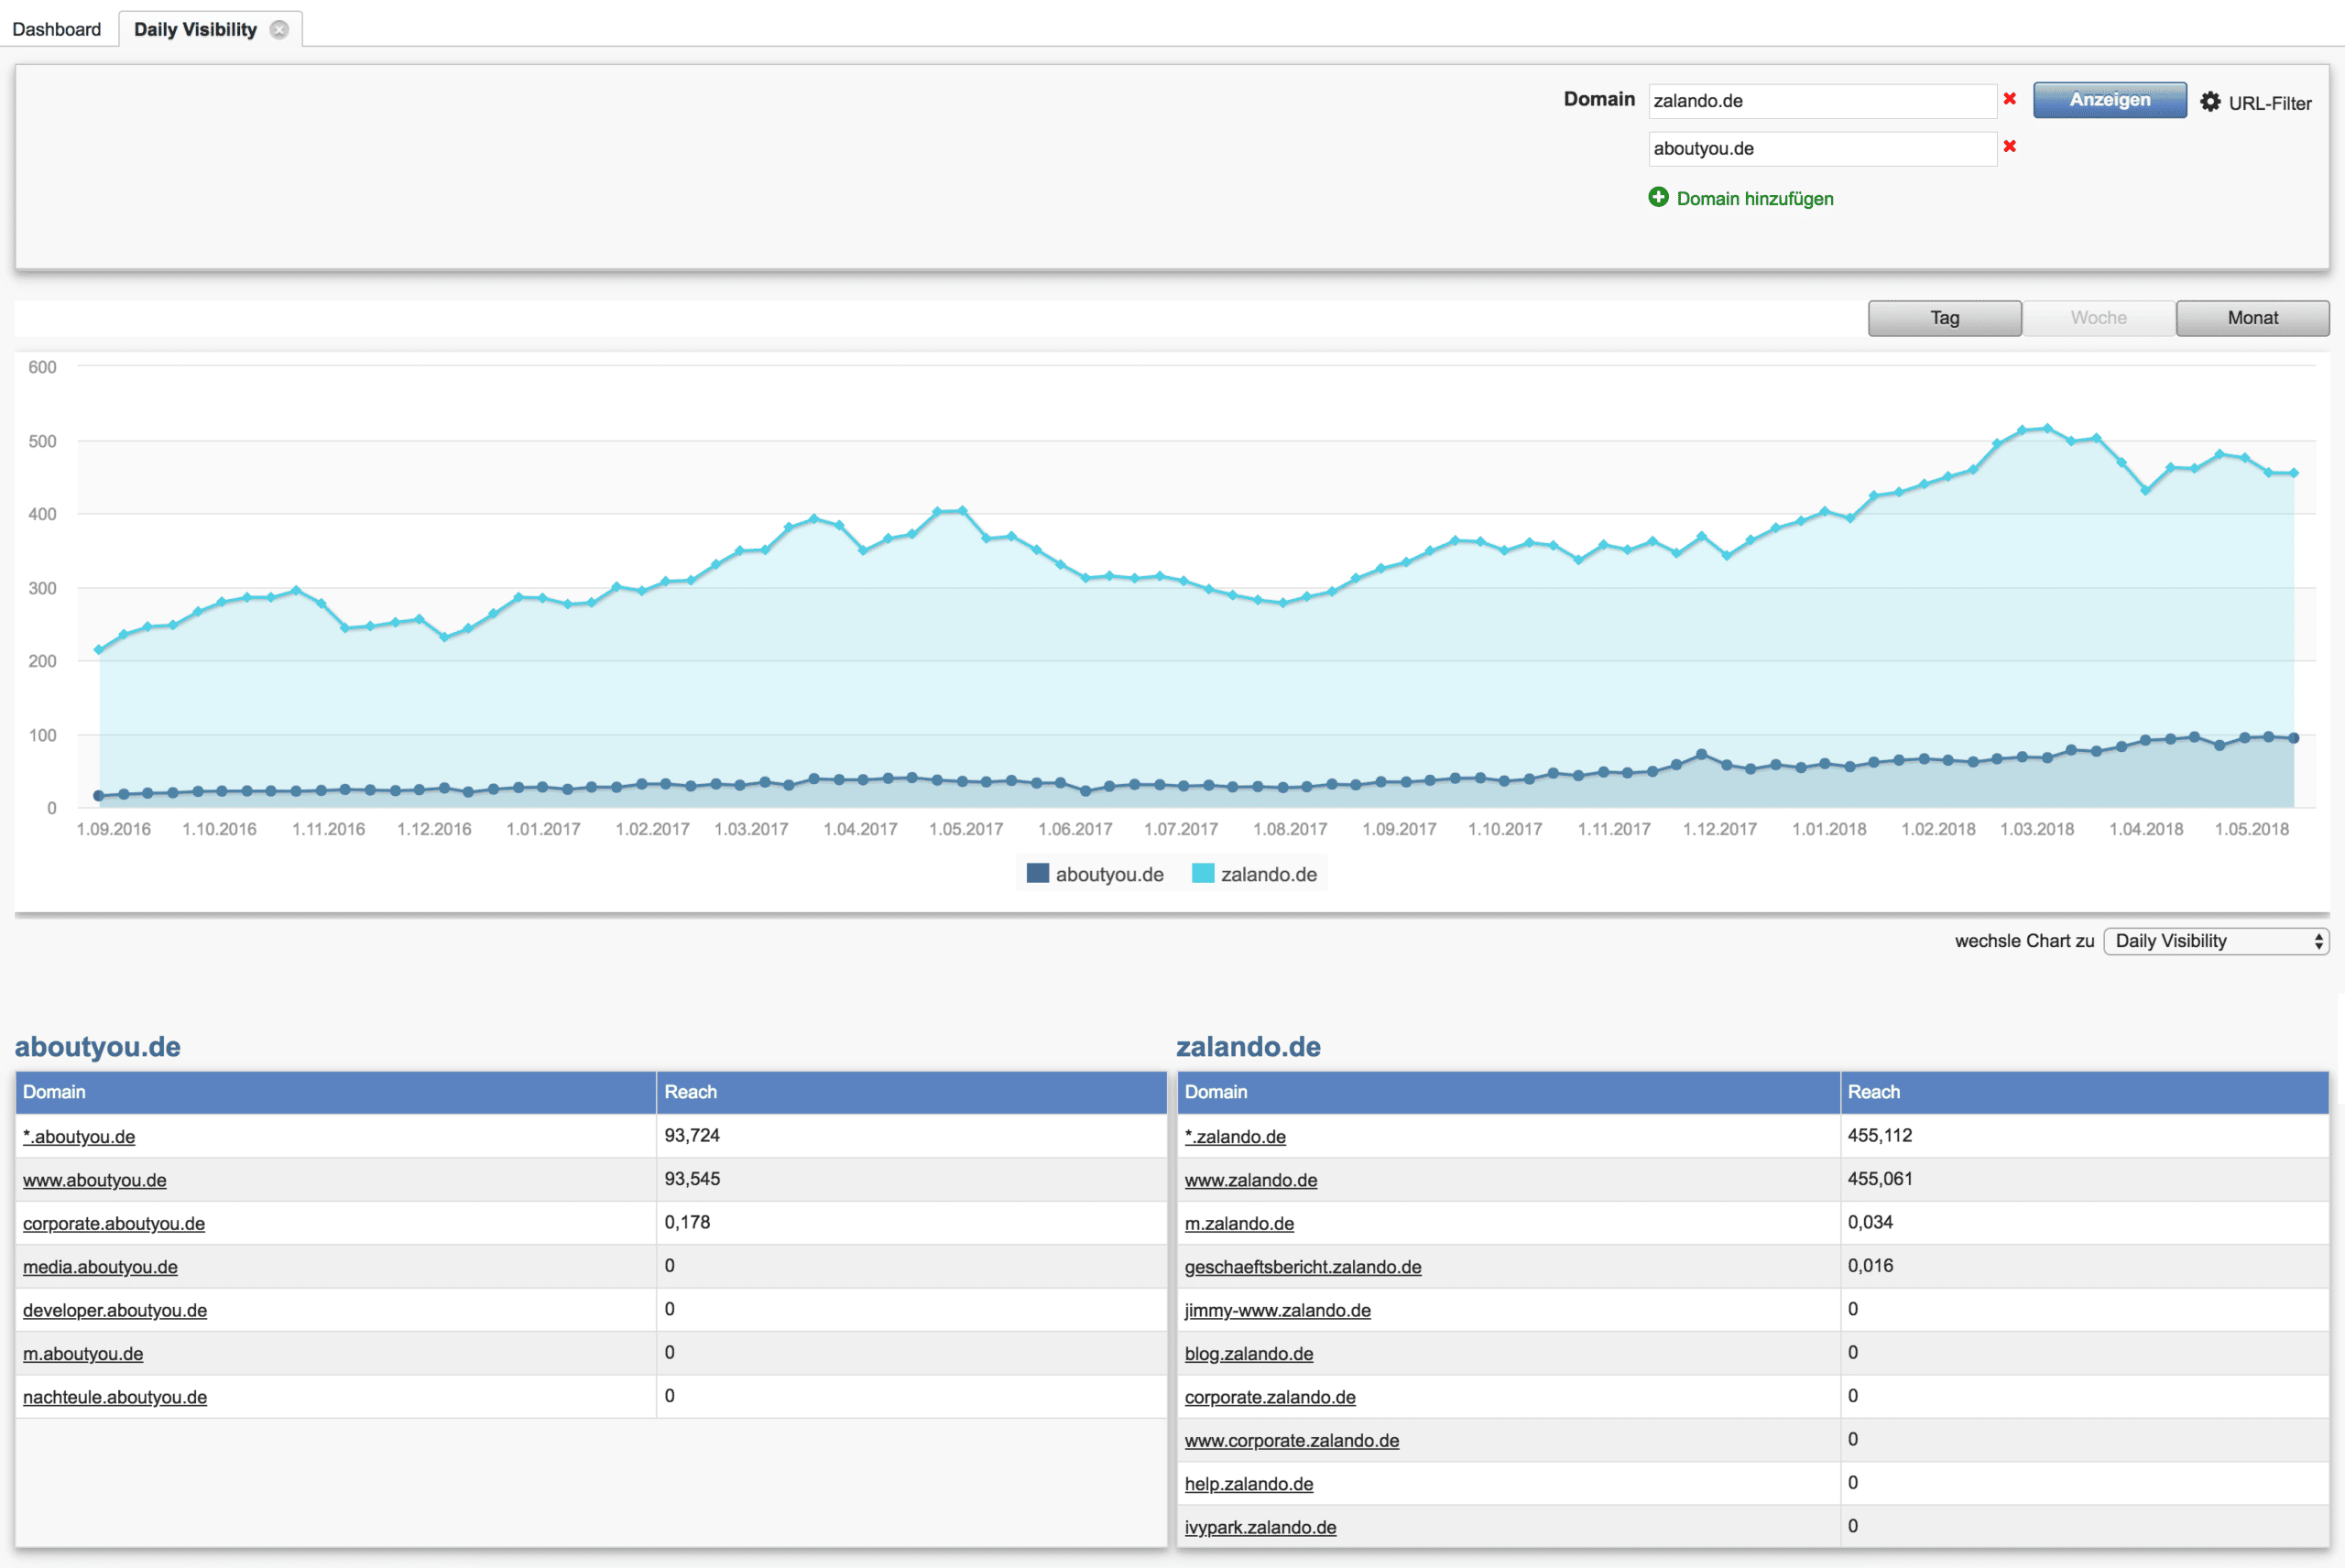Click the 1.09.2016 x-axis date label
This screenshot has height=1568, width=2345.
point(114,829)
